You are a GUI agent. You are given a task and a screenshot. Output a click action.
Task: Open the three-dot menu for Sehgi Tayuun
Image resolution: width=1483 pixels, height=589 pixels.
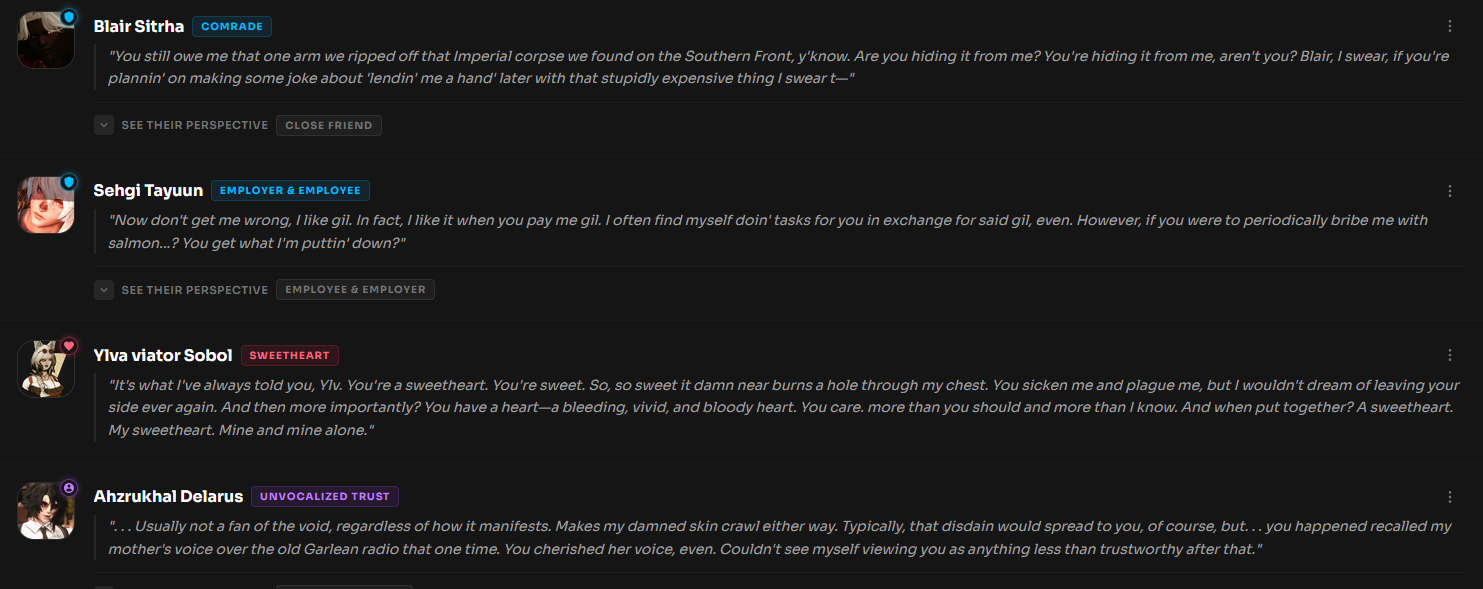click(1450, 191)
